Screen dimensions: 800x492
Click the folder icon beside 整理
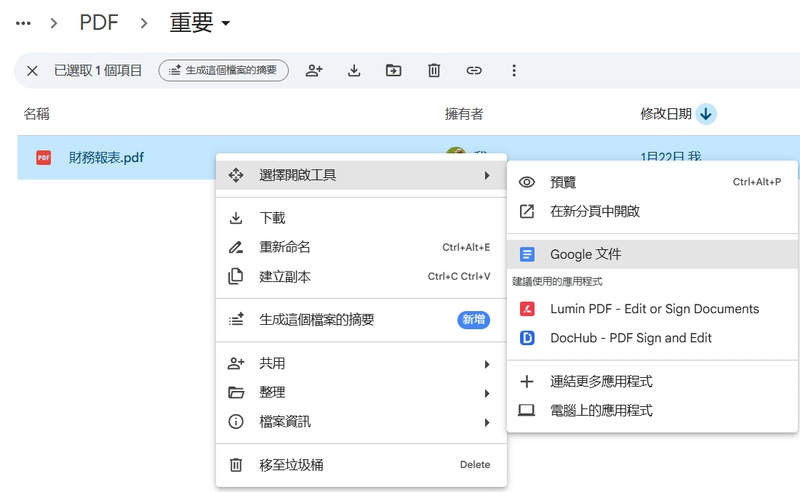click(236, 392)
